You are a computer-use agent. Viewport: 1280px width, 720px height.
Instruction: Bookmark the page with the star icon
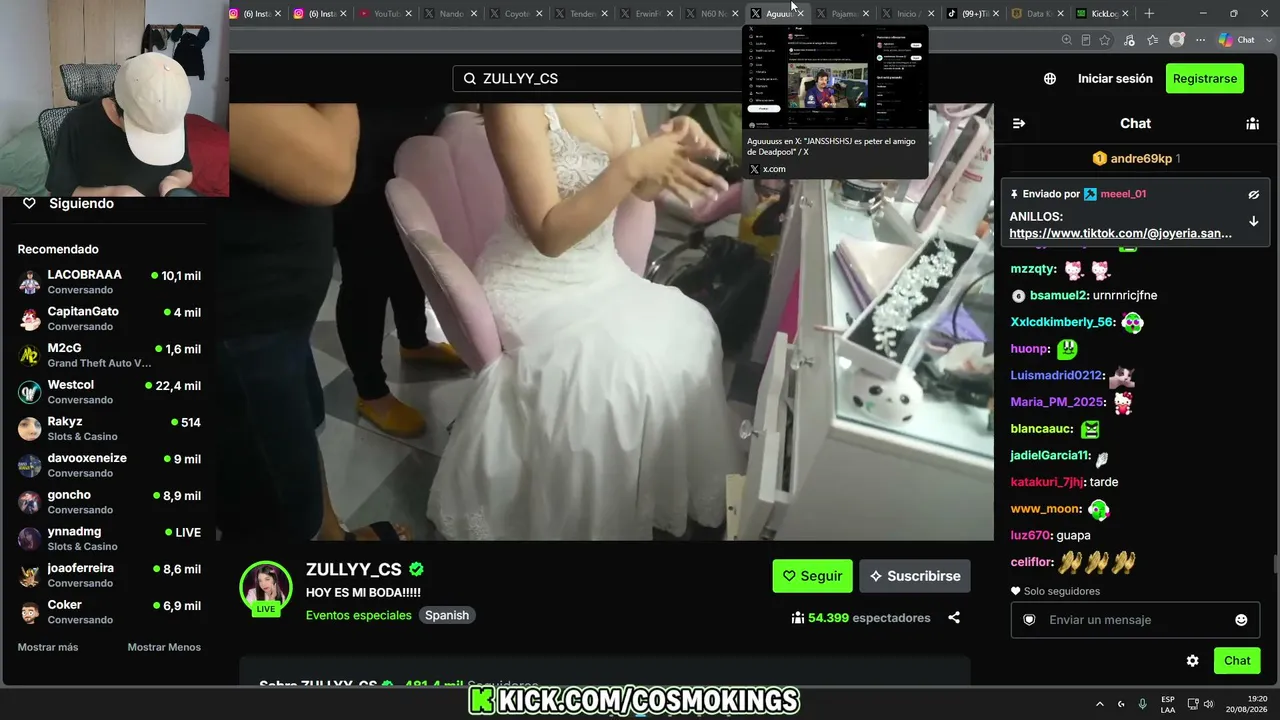1105,40
